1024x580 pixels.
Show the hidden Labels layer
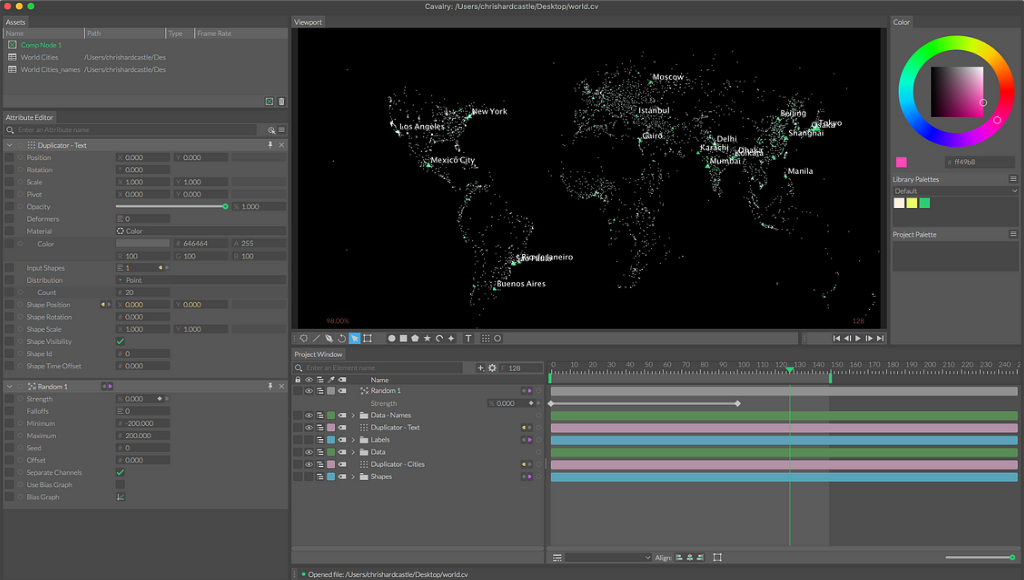(309, 440)
